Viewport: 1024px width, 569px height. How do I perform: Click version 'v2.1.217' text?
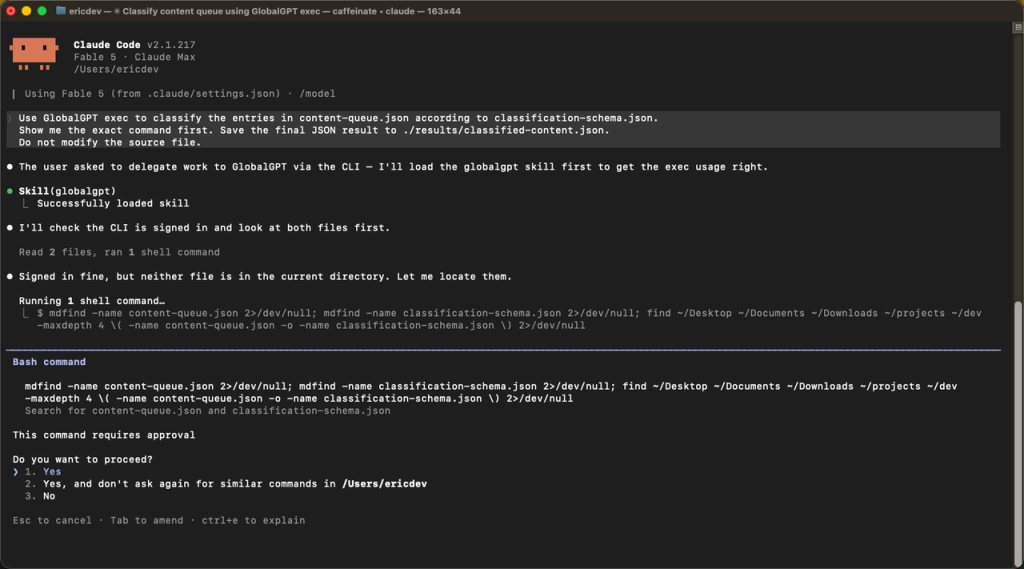click(x=171, y=45)
